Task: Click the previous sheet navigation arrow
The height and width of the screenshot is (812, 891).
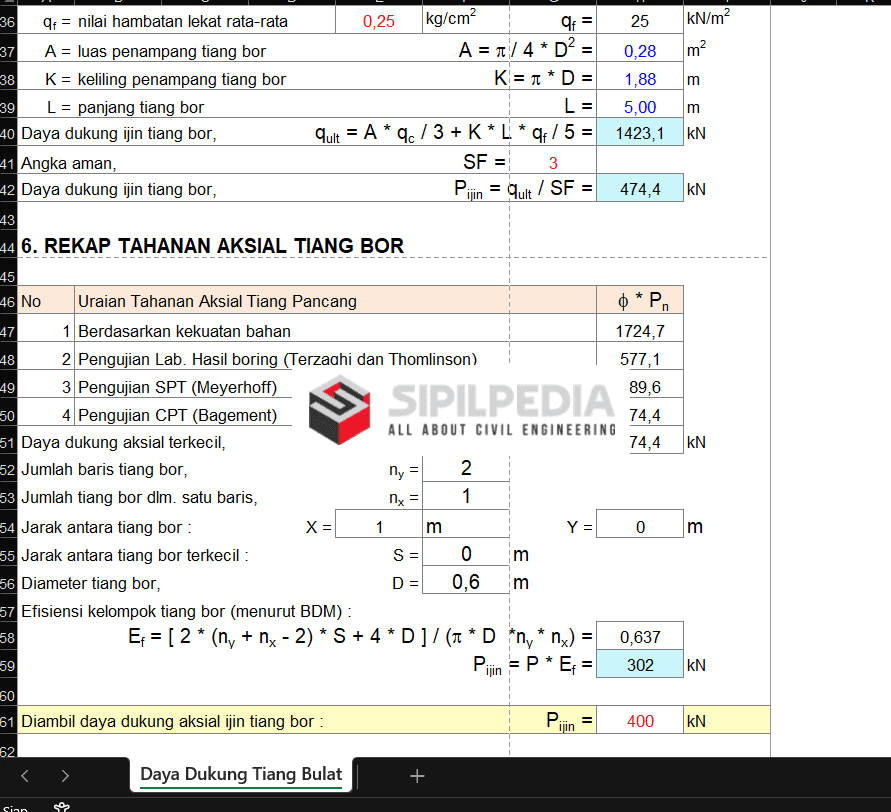Action: coord(25,775)
